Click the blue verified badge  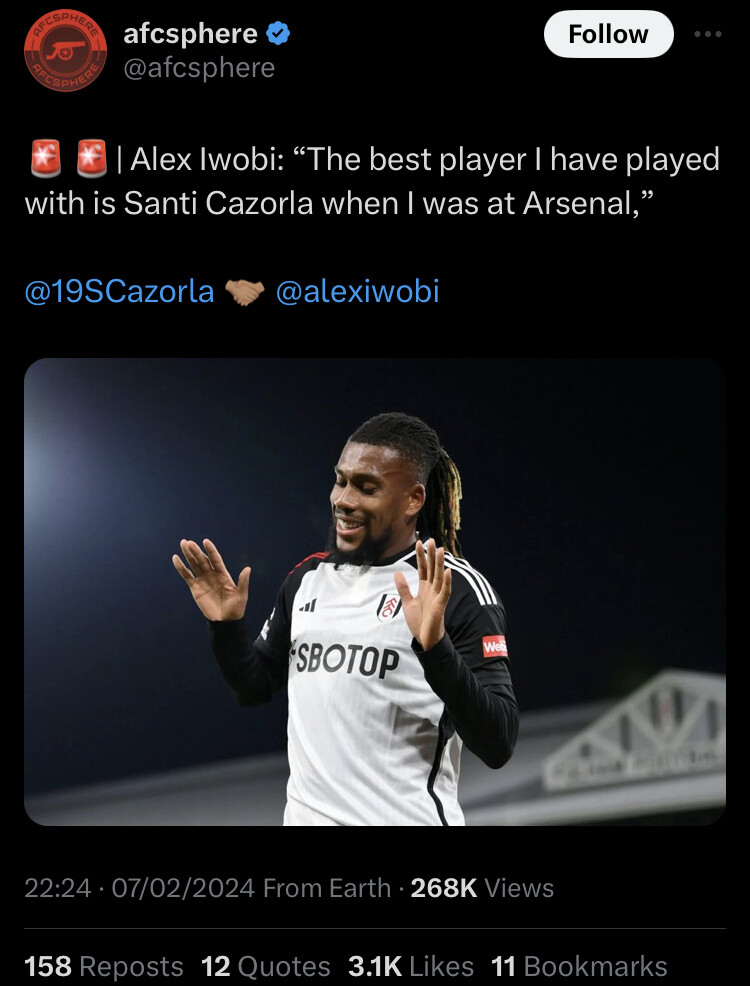[x=277, y=33]
